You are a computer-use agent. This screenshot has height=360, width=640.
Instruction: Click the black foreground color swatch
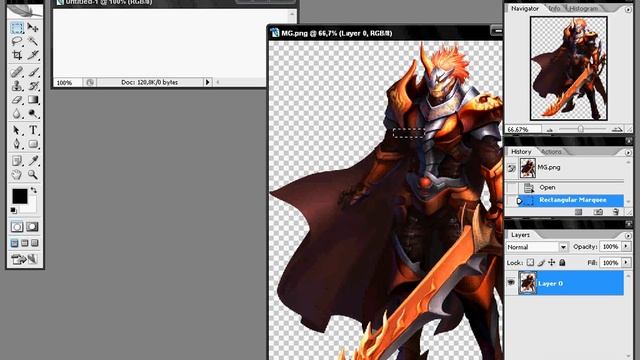19,196
